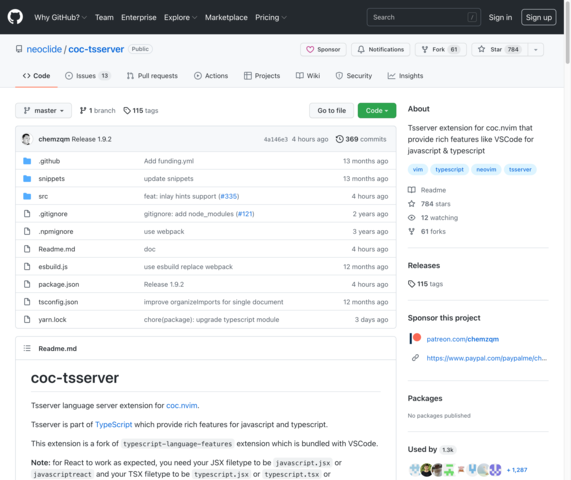Open the Readme.md file in list
571x480 pixels.
click(x=57, y=249)
